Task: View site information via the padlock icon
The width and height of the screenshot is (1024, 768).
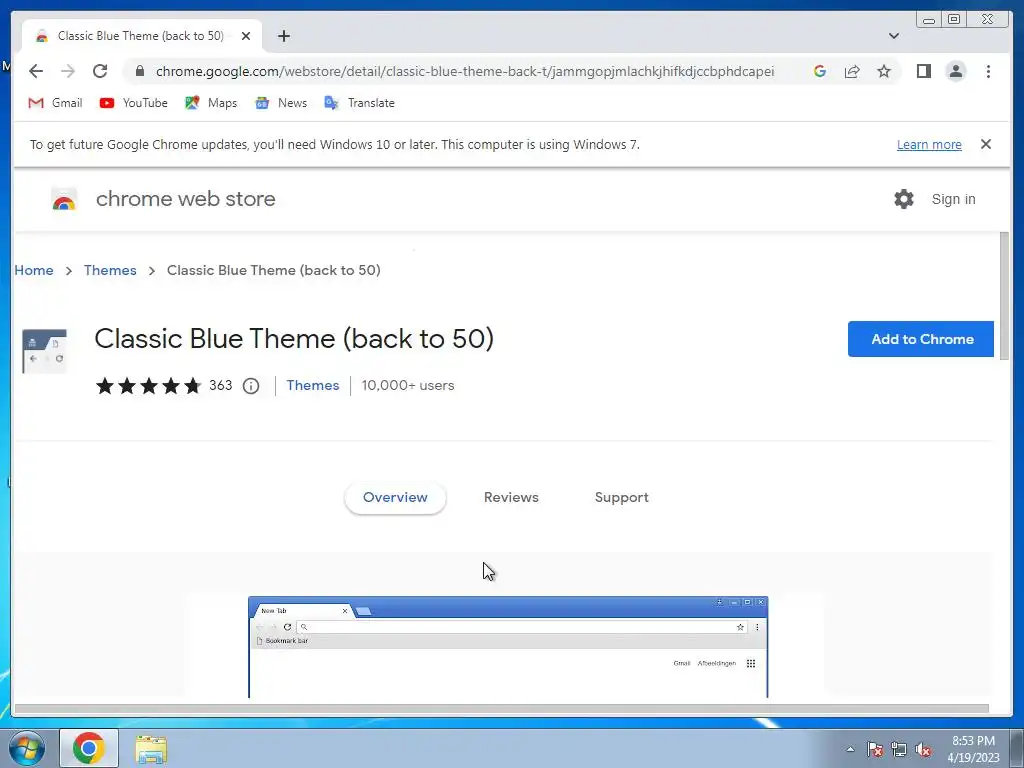Action: coord(140,71)
